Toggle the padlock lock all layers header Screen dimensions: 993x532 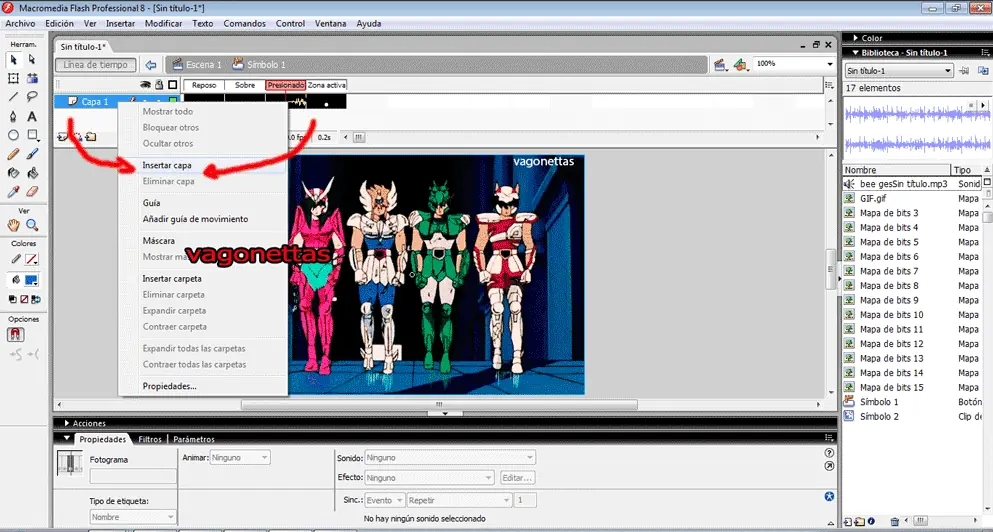(x=159, y=85)
